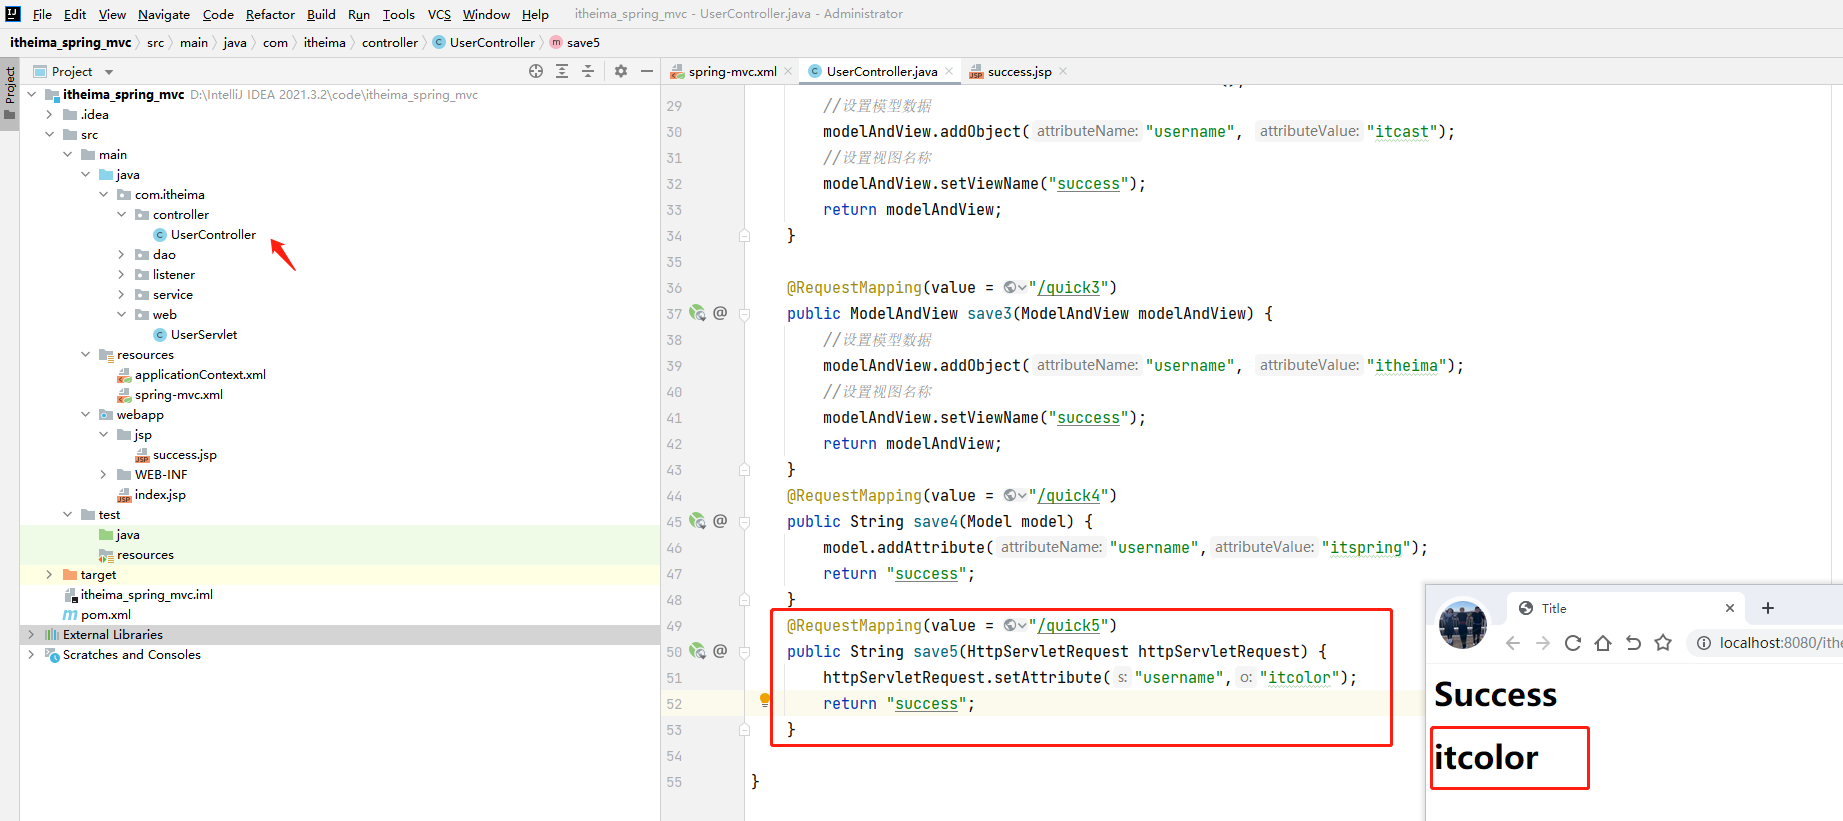Click the browser bookmark star icon
Image resolution: width=1843 pixels, height=821 pixels.
pyautogui.click(x=1663, y=643)
